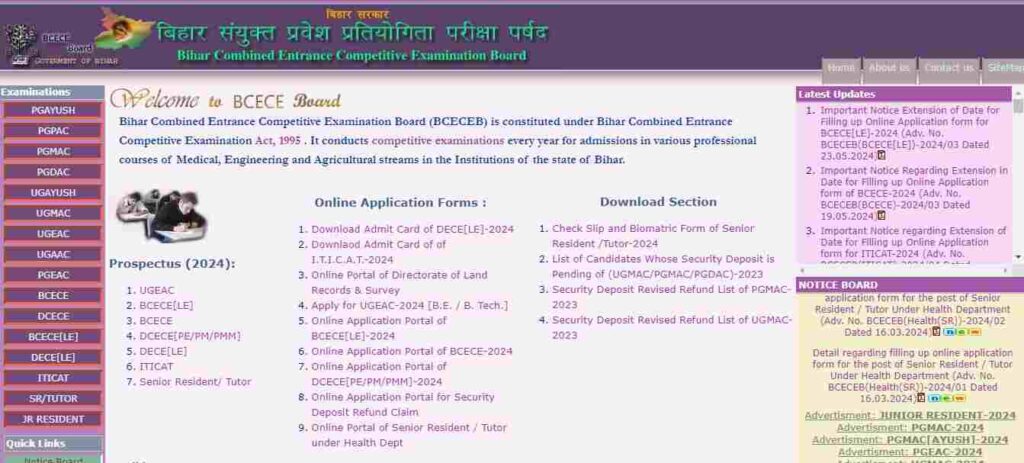Open Check Slip and Biomatric Form link
The height and width of the screenshot is (463, 1024).
(x=653, y=236)
